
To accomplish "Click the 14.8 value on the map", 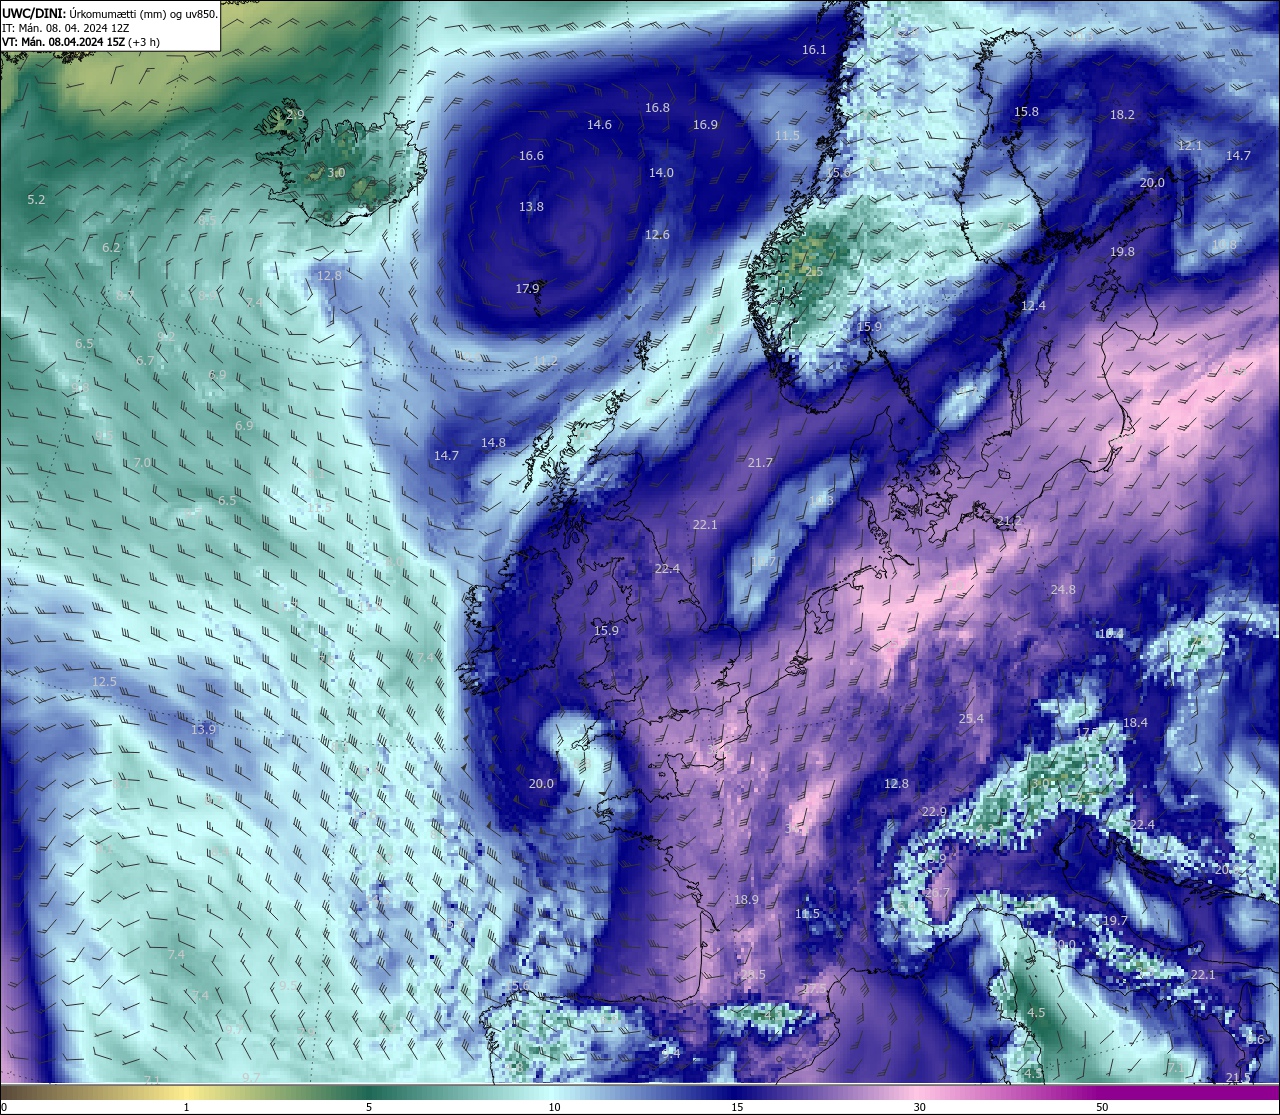I will coord(493,443).
